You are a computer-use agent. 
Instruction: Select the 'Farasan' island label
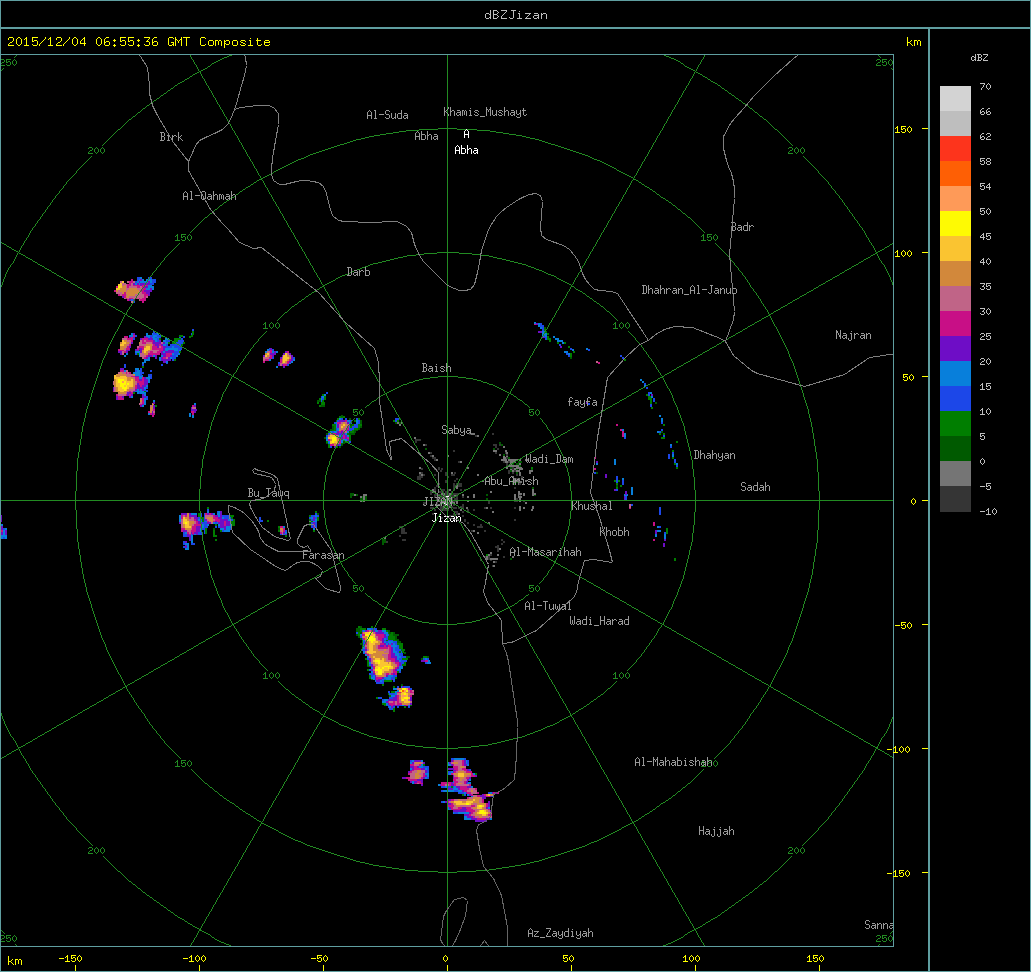[323, 556]
